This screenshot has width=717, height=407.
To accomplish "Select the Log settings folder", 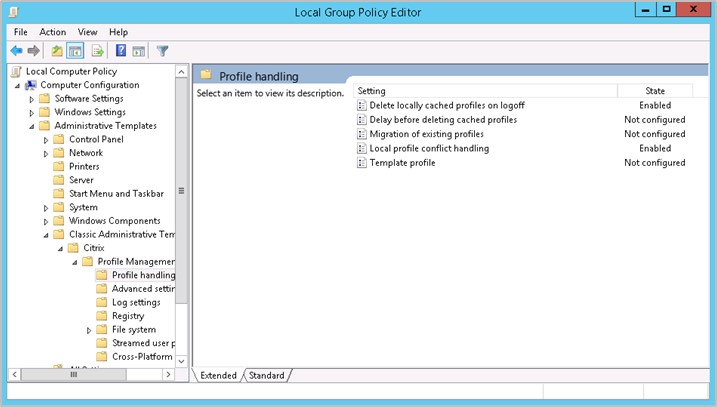I will coord(135,302).
